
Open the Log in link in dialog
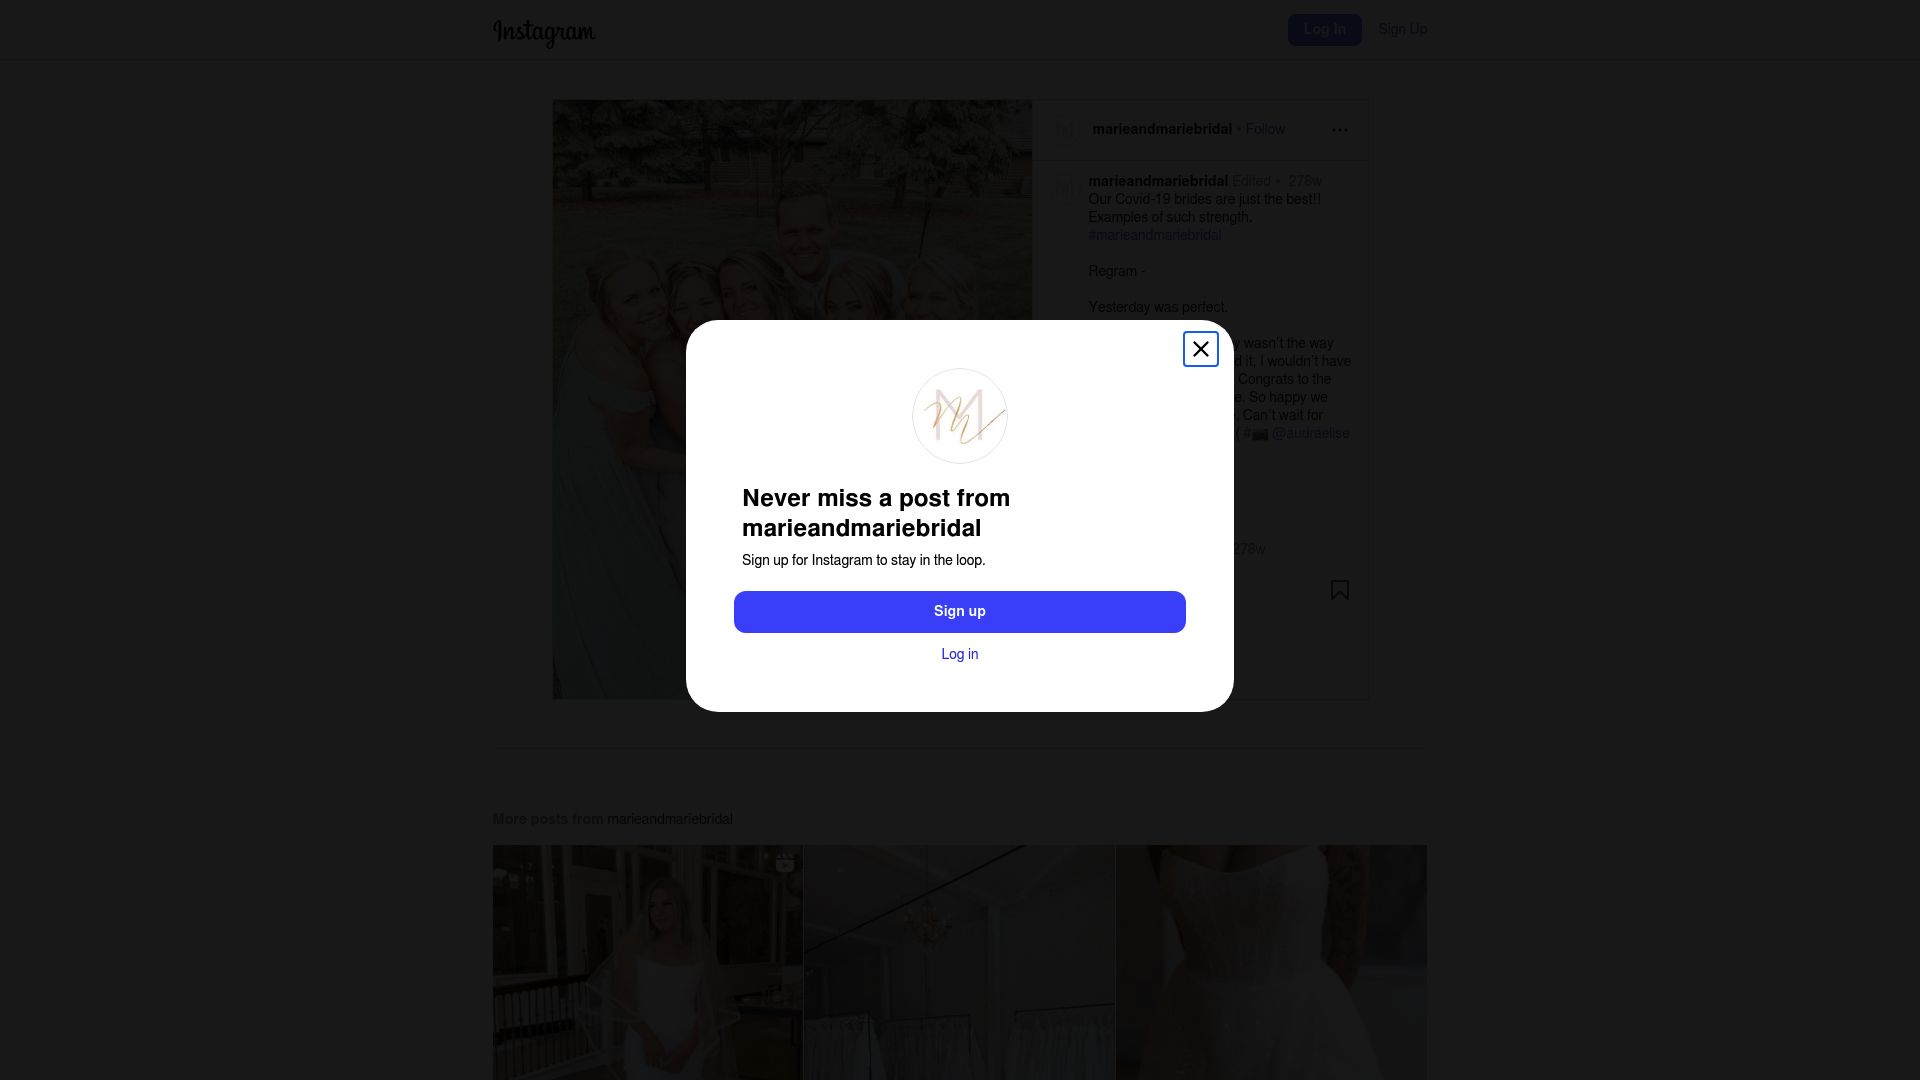[x=959, y=654]
